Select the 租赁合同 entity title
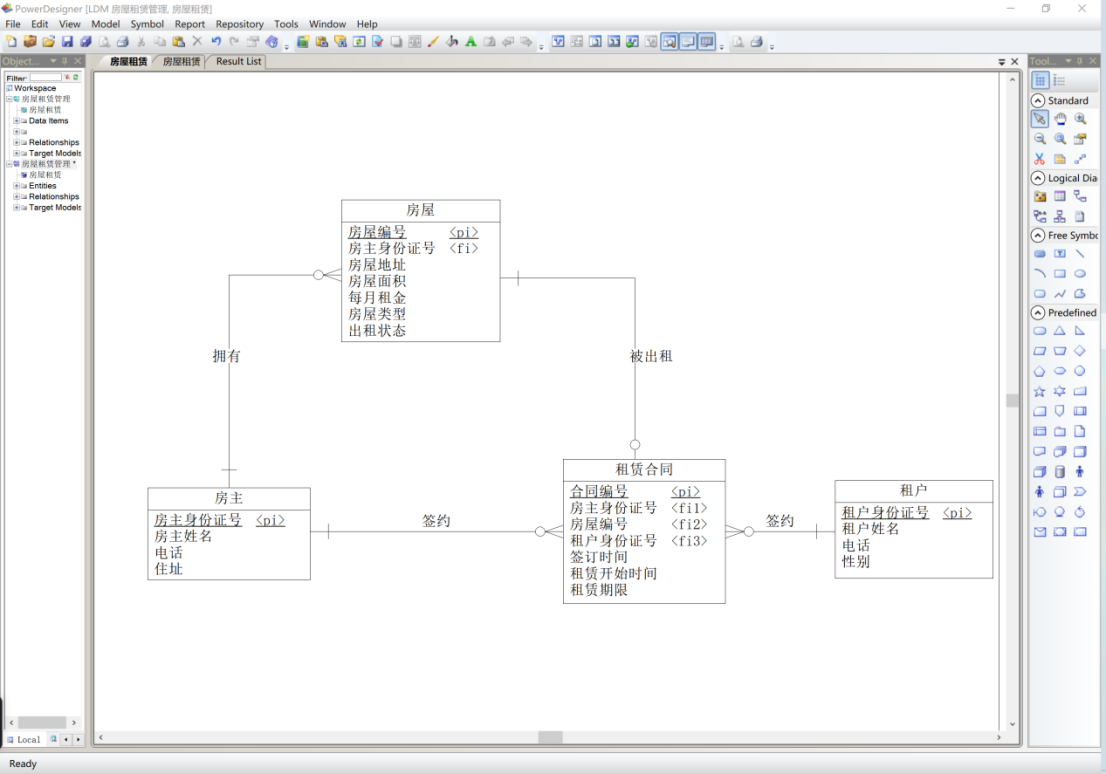Viewport: 1106px width, 774px height. pyautogui.click(x=644, y=469)
